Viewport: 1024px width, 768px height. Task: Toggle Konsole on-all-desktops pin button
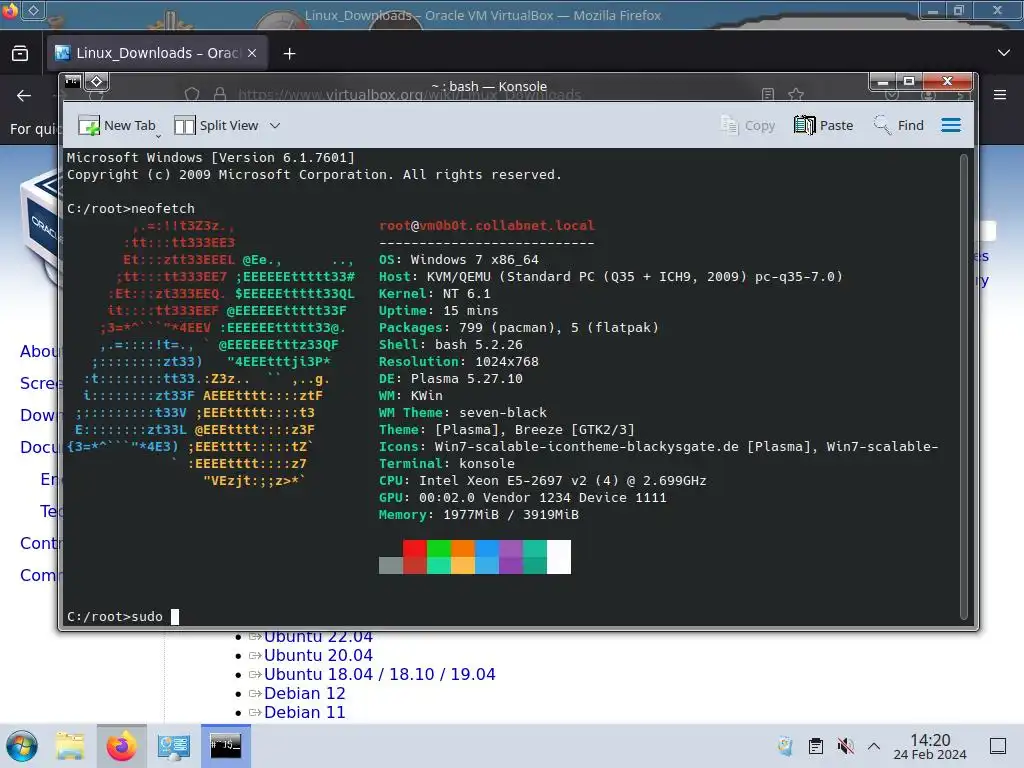[97, 81]
